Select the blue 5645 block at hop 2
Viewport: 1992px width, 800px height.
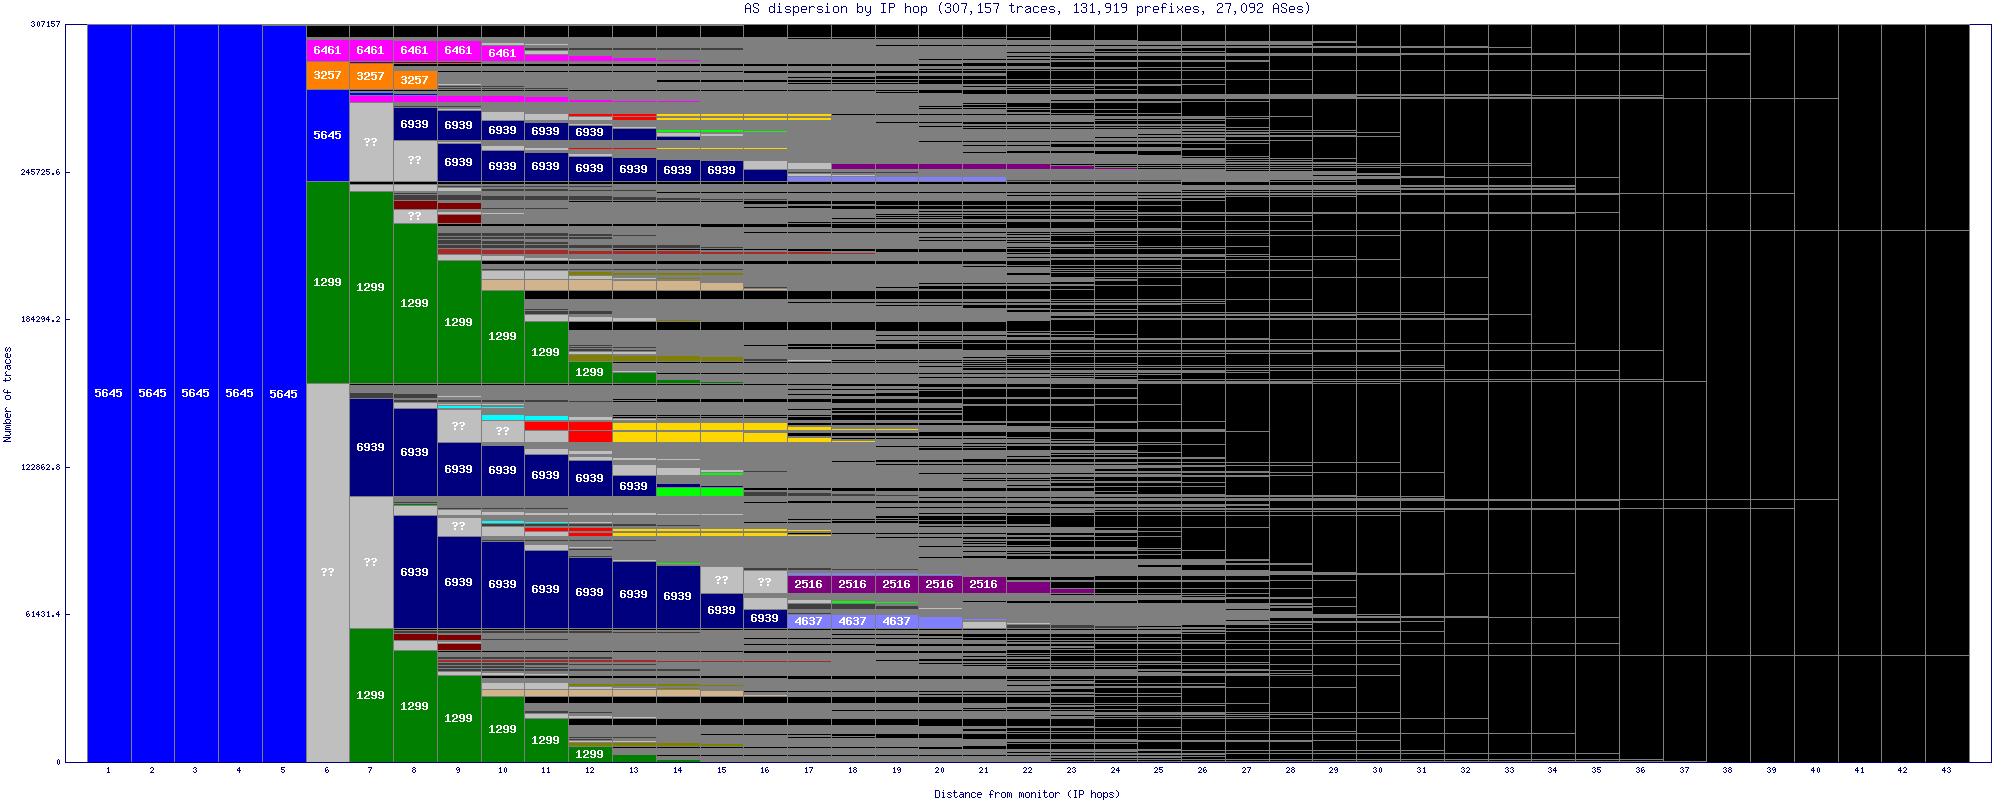[153, 393]
